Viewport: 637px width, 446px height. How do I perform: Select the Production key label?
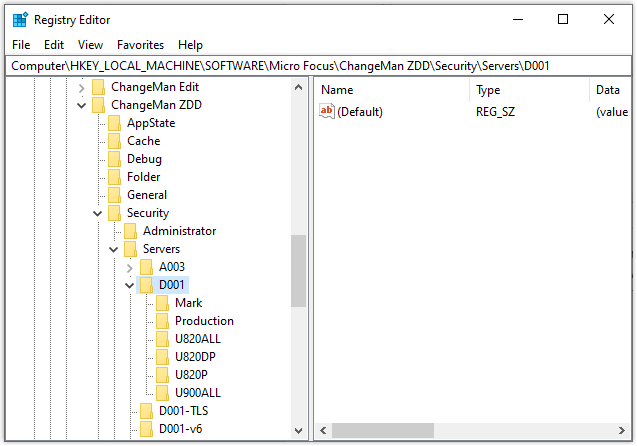(204, 321)
